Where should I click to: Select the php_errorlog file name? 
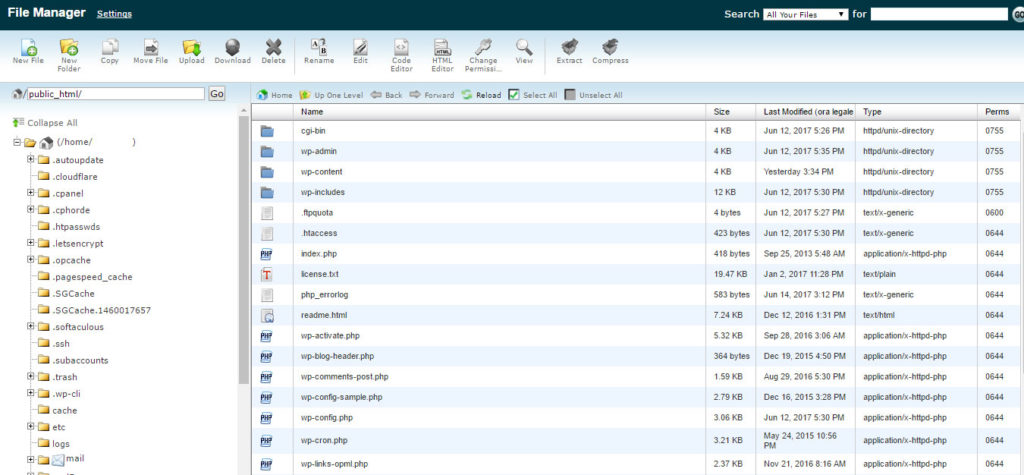325,295
